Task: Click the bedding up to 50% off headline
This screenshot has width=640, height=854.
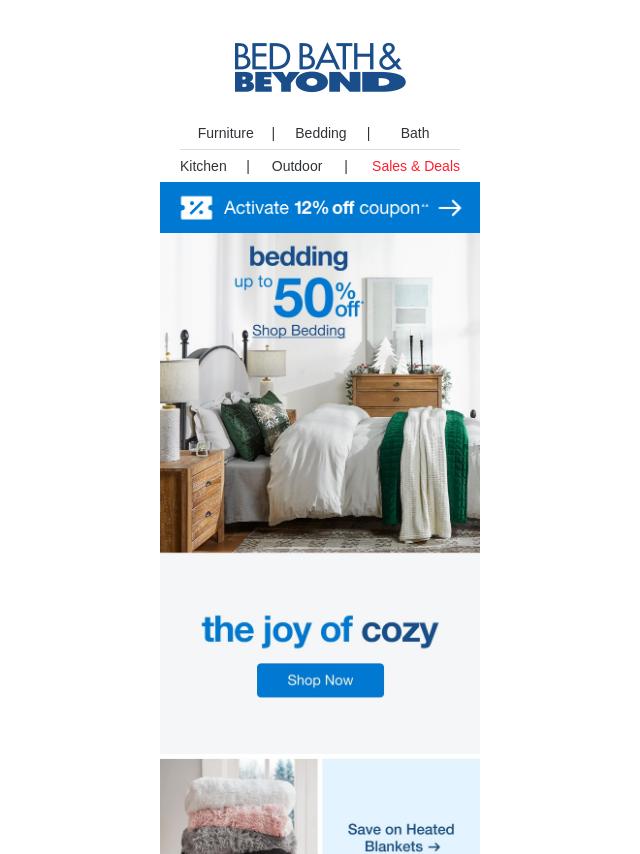Action: point(298,282)
